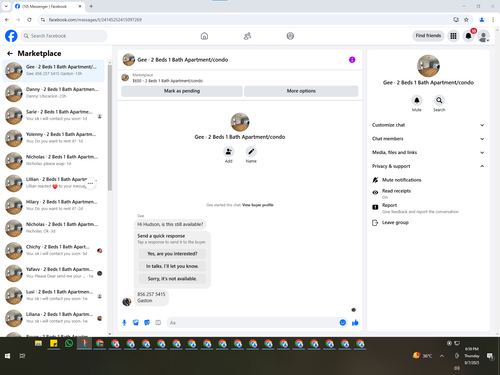Open the emoji picker in message box
This screenshot has height=375, width=500.
point(343,322)
